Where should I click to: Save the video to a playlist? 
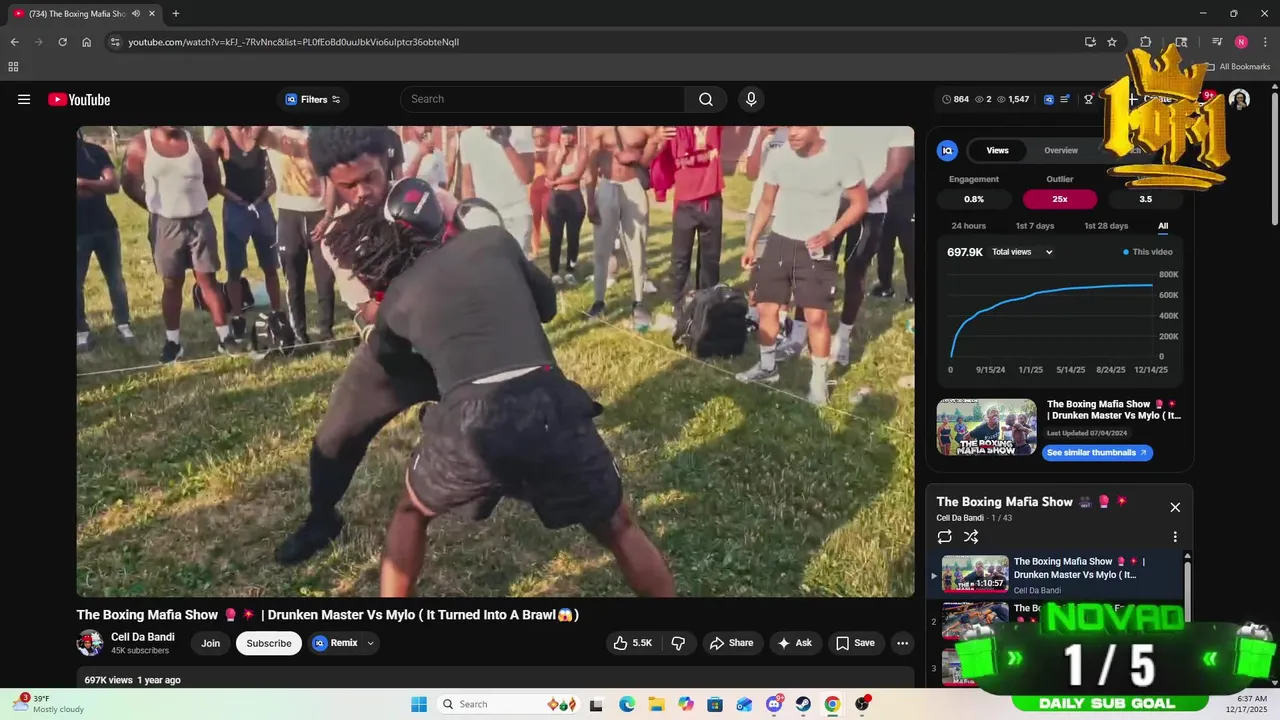click(856, 643)
